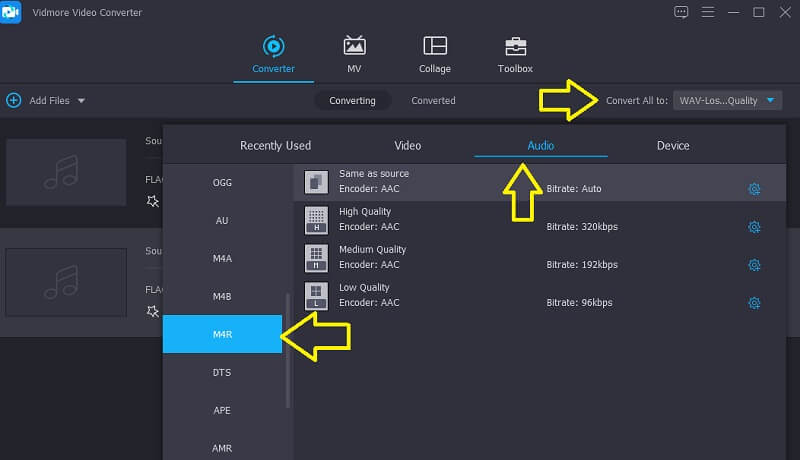This screenshot has width=800, height=460.
Task: Select the first audio file thumbnail
Action: [x=66, y=172]
